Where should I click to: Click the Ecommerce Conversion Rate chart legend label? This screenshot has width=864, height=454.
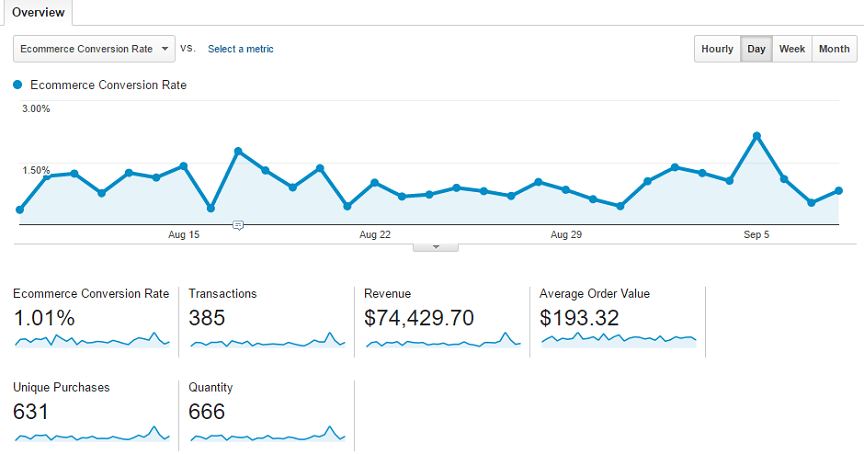click(x=109, y=85)
